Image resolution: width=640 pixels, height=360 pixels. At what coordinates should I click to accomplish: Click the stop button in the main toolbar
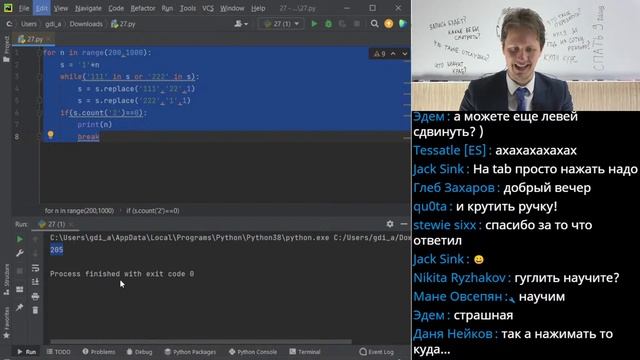pos(357,24)
